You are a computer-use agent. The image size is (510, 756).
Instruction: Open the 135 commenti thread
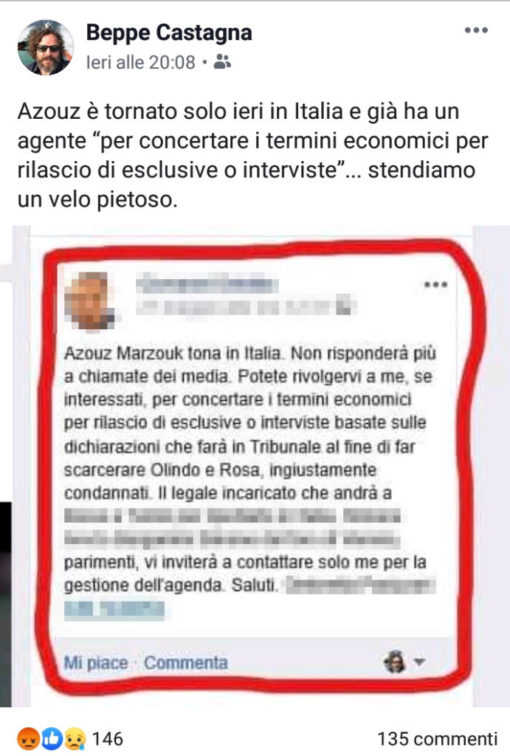(437, 739)
